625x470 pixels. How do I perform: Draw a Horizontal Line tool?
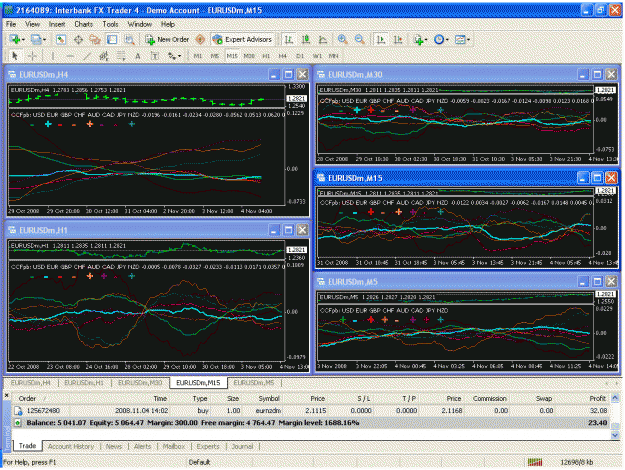(70, 56)
